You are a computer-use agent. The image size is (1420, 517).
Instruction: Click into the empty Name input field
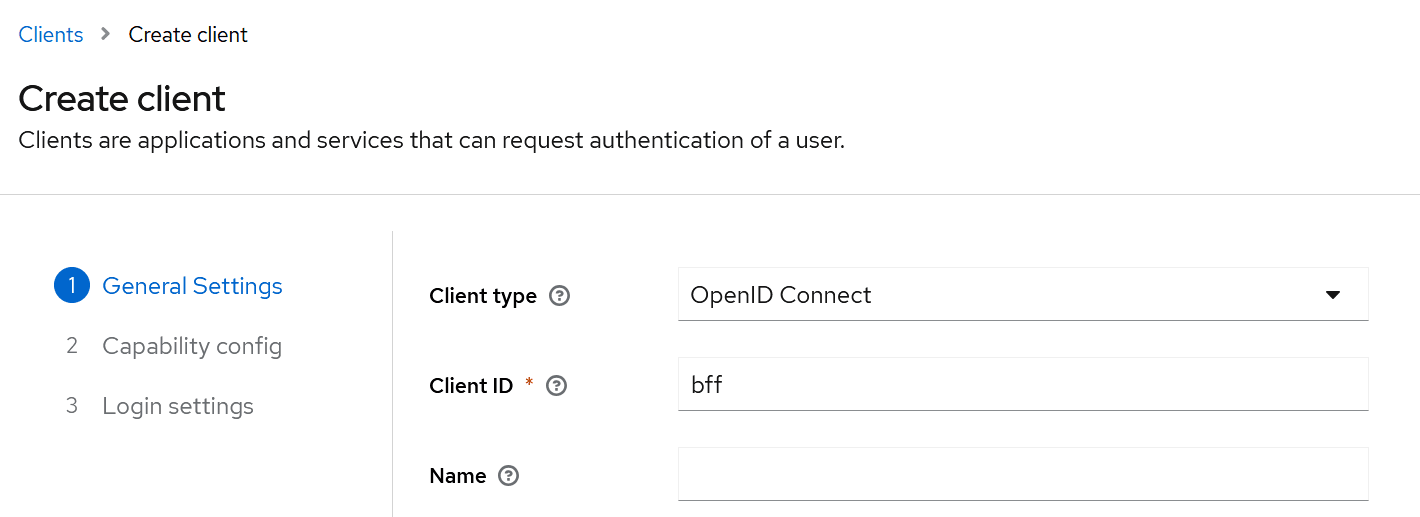[1022, 475]
